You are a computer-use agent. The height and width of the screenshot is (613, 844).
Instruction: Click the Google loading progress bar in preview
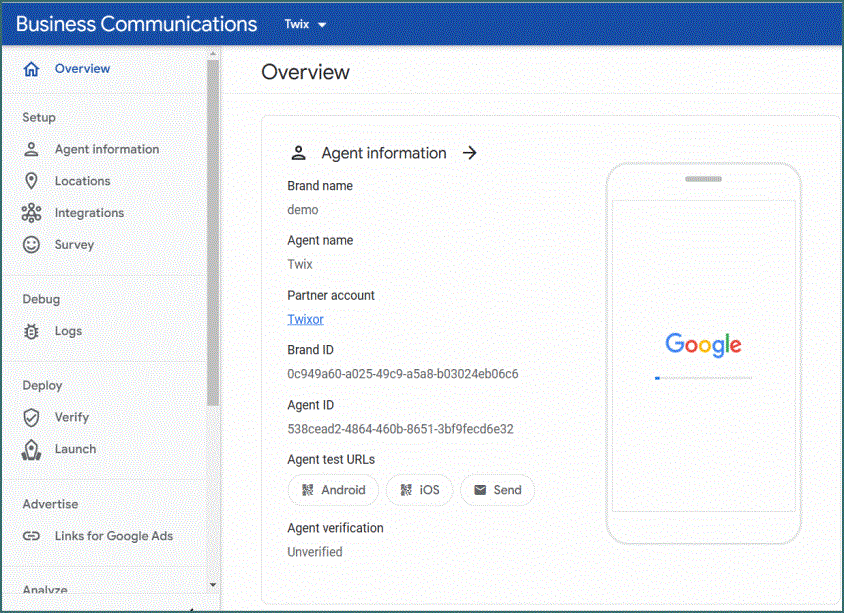[x=703, y=378]
